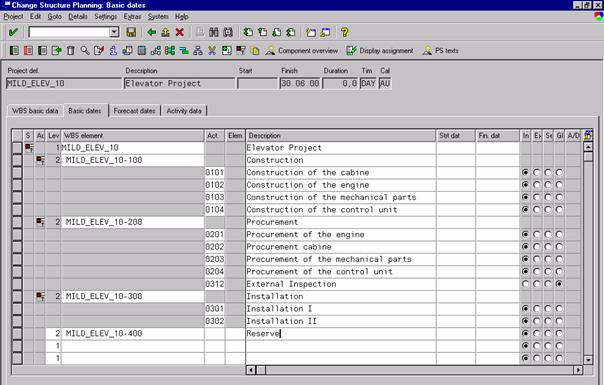This screenshot has height=385, width=604.
Task: Click the scissors cut icon
Action: coord(212,50)
